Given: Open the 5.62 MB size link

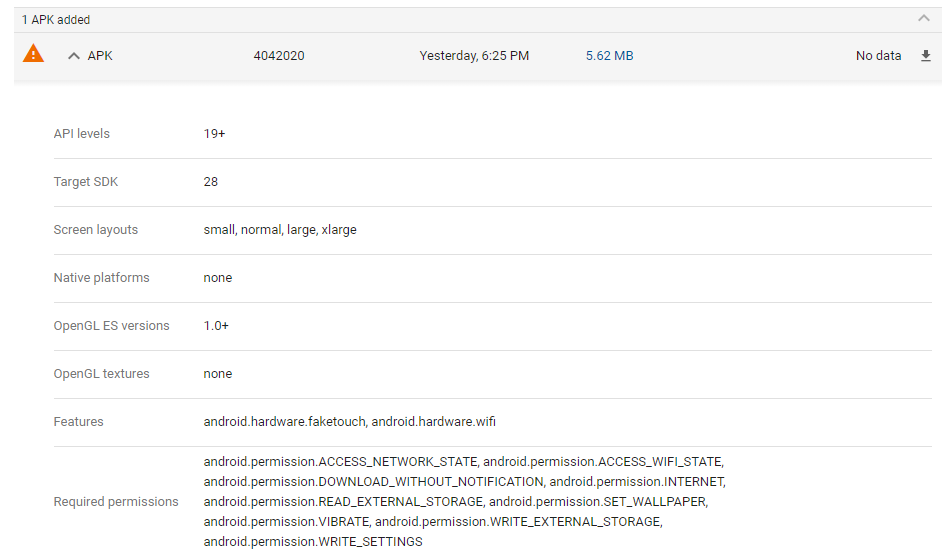Looking at the screenshot, I should [610, 56].
